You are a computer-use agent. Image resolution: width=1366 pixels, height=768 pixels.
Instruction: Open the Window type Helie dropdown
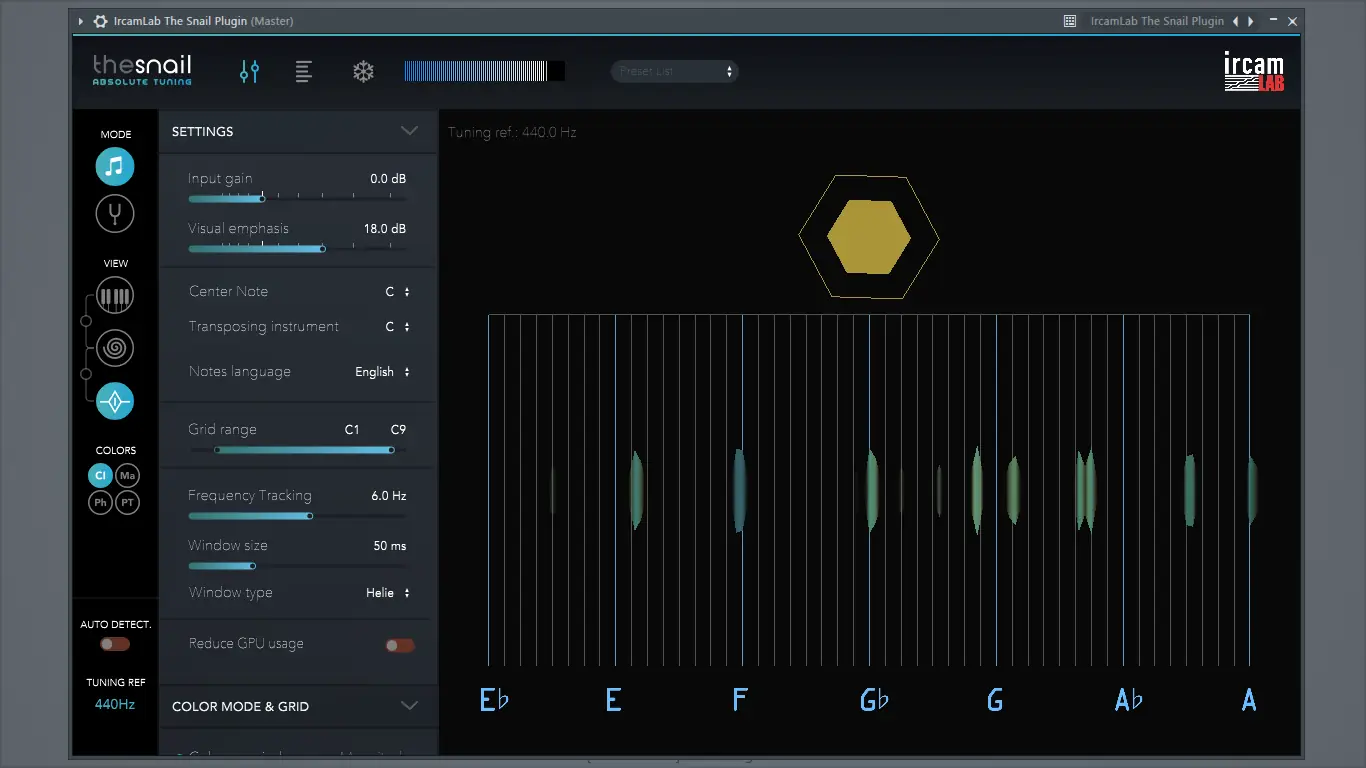(x=388, y=593)
